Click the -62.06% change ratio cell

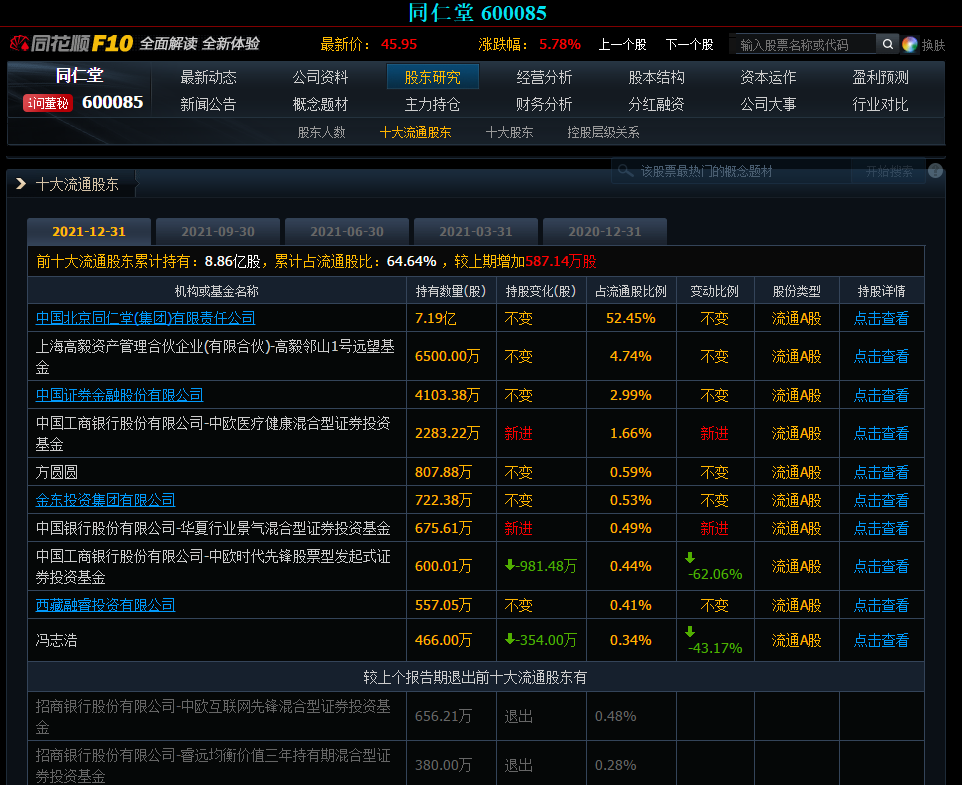point(715,567)
